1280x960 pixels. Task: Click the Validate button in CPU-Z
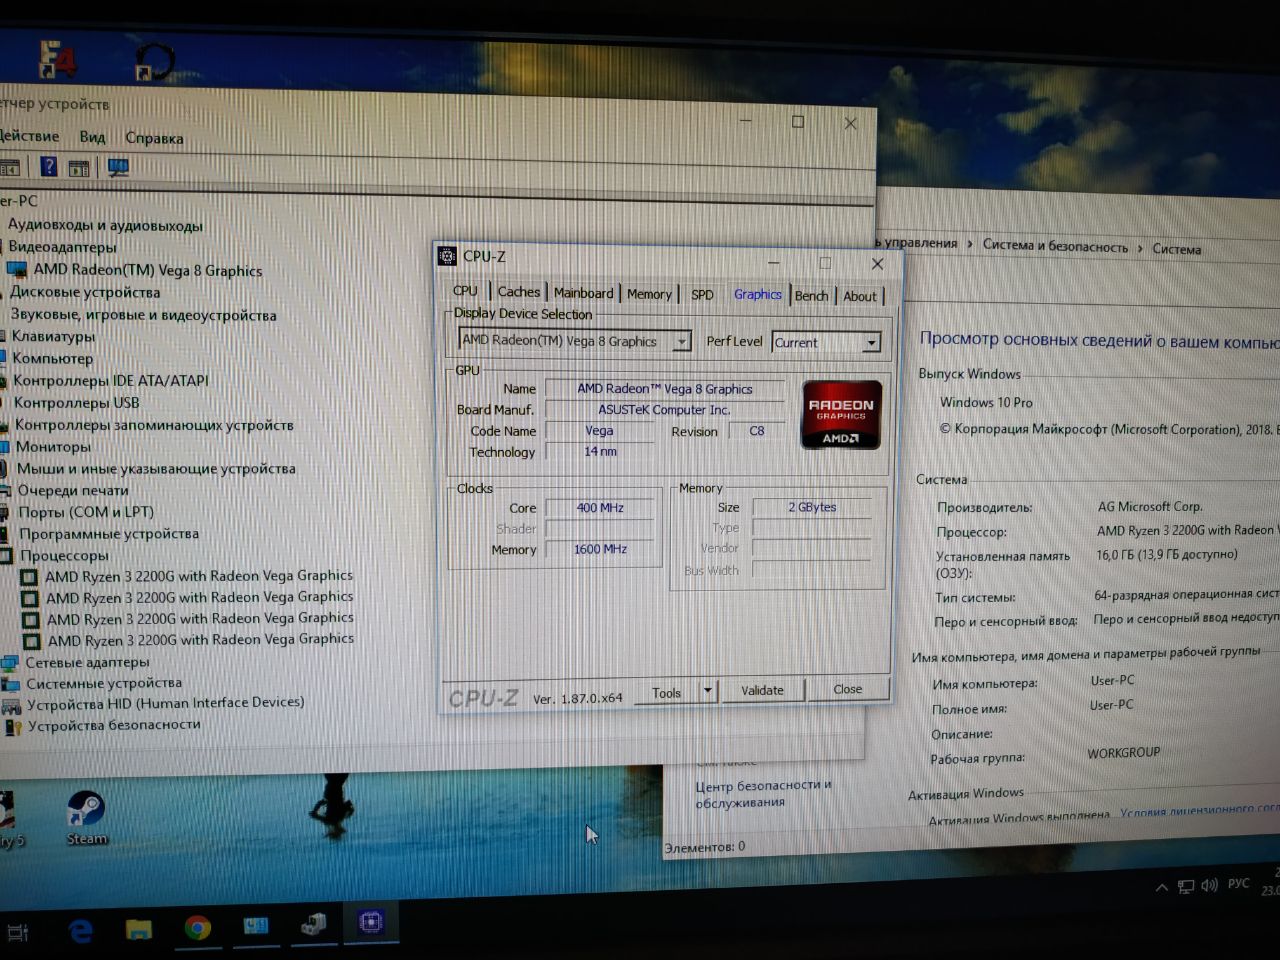[762, 690]
